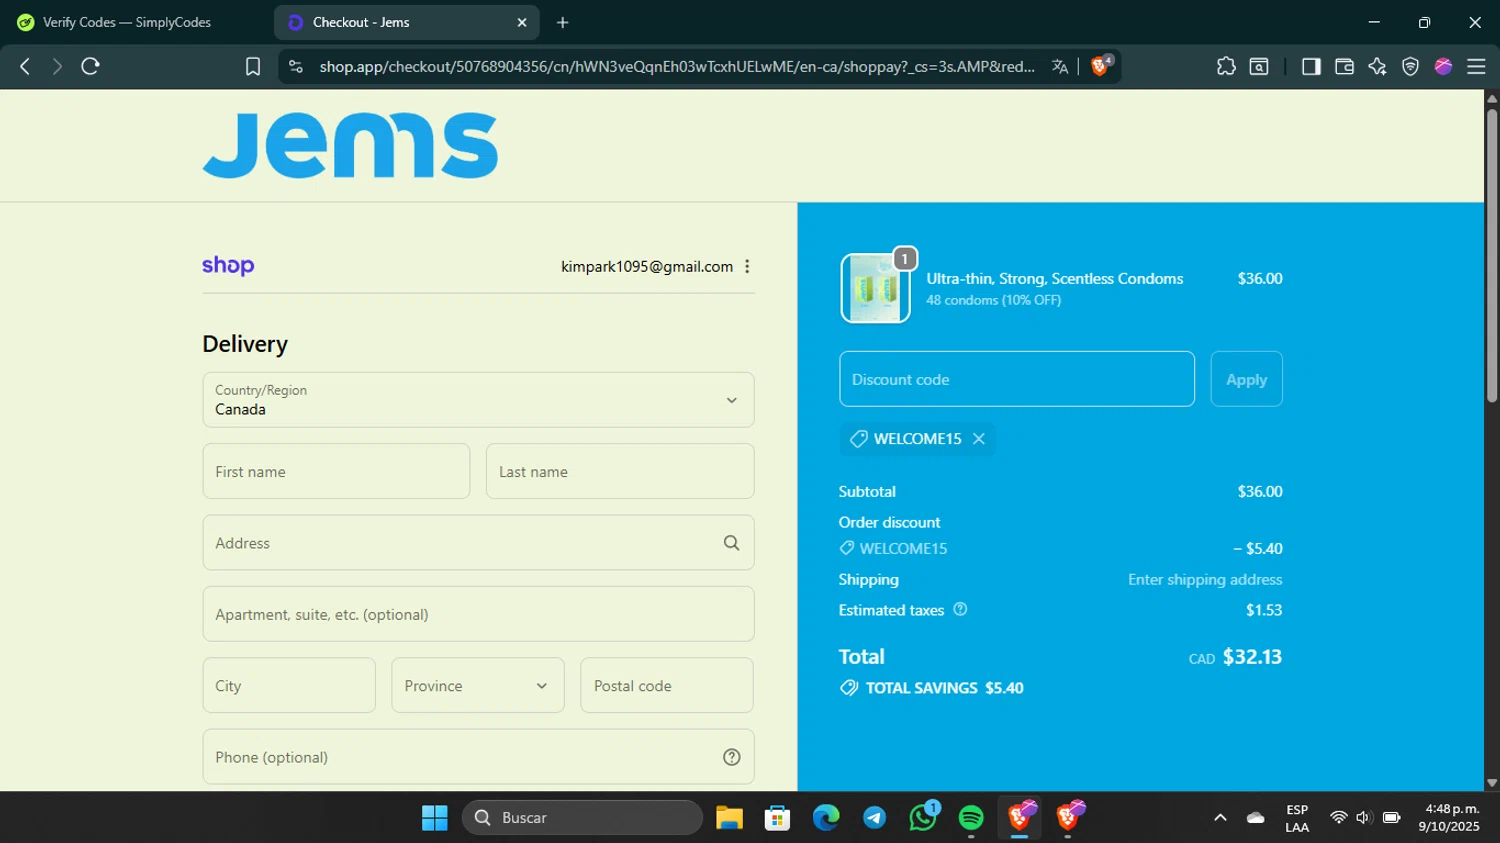Image resolution: width=1500 pixels, height=843 pixels.
Task: Open the volume speaker tray icon
Action: [x=1364, y=818]
